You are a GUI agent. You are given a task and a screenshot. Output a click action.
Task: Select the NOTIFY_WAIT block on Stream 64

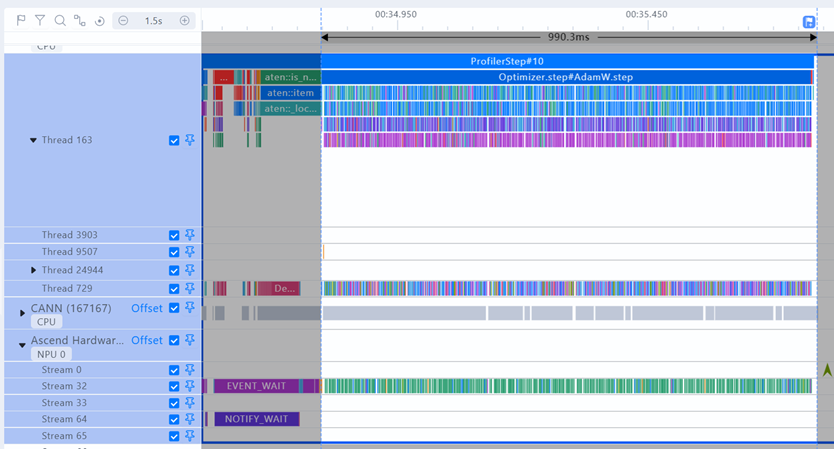click(x=256, y=419)
